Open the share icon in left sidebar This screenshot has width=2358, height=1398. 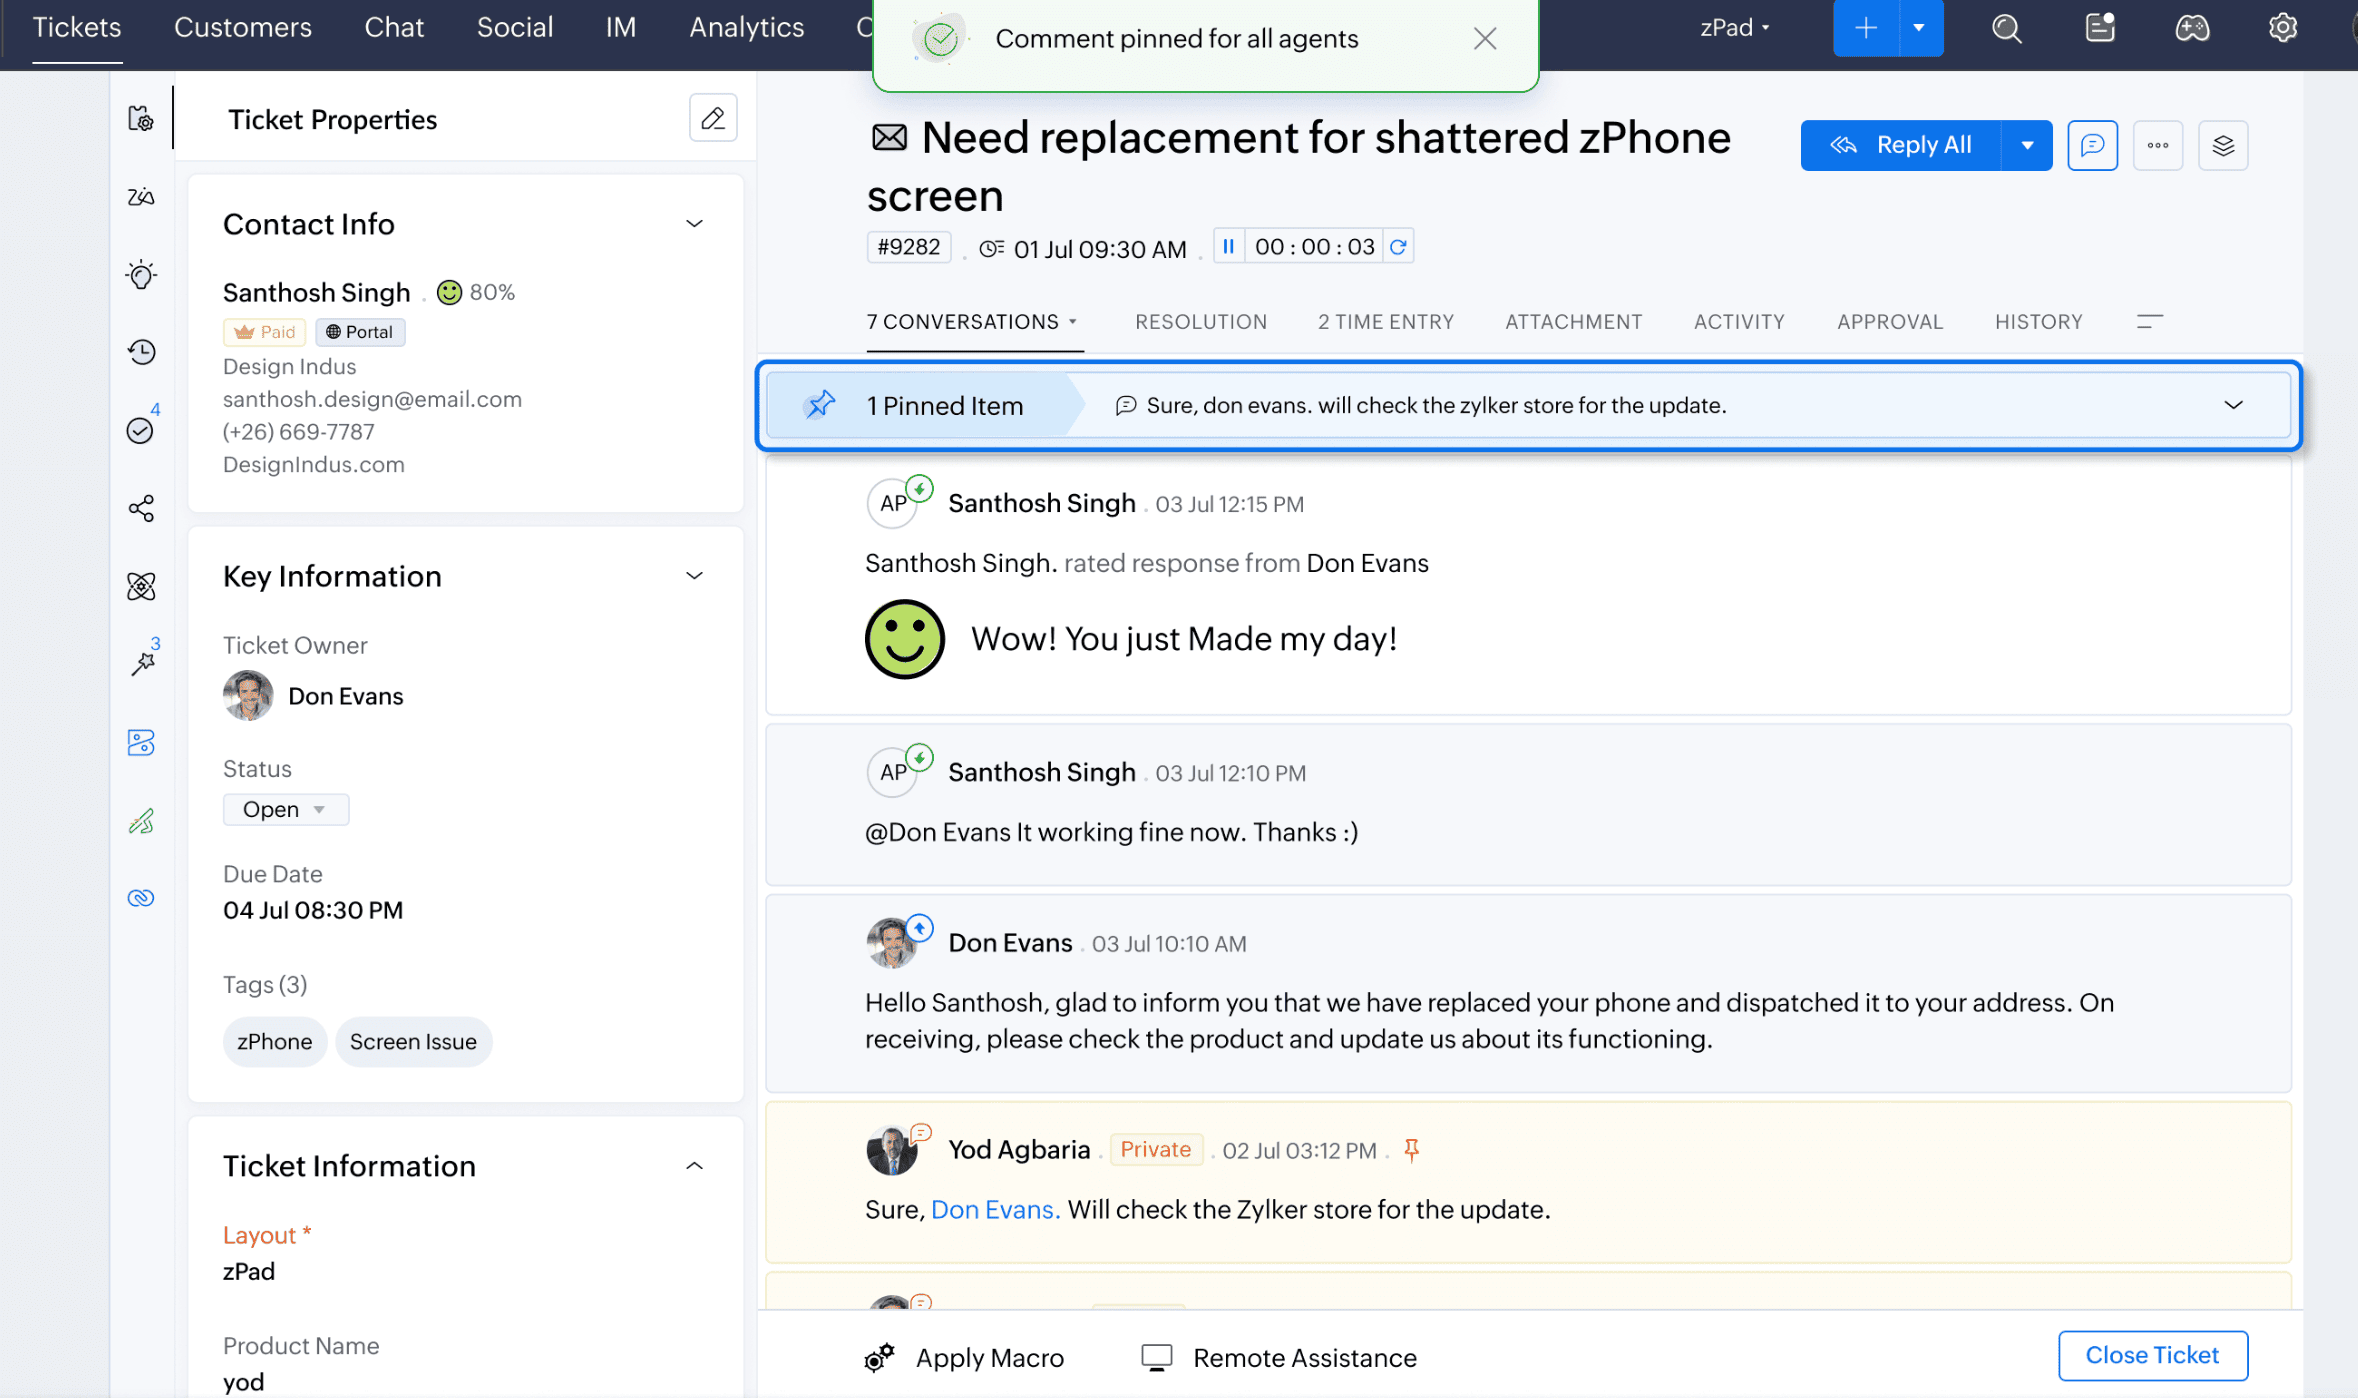(141, 508)
